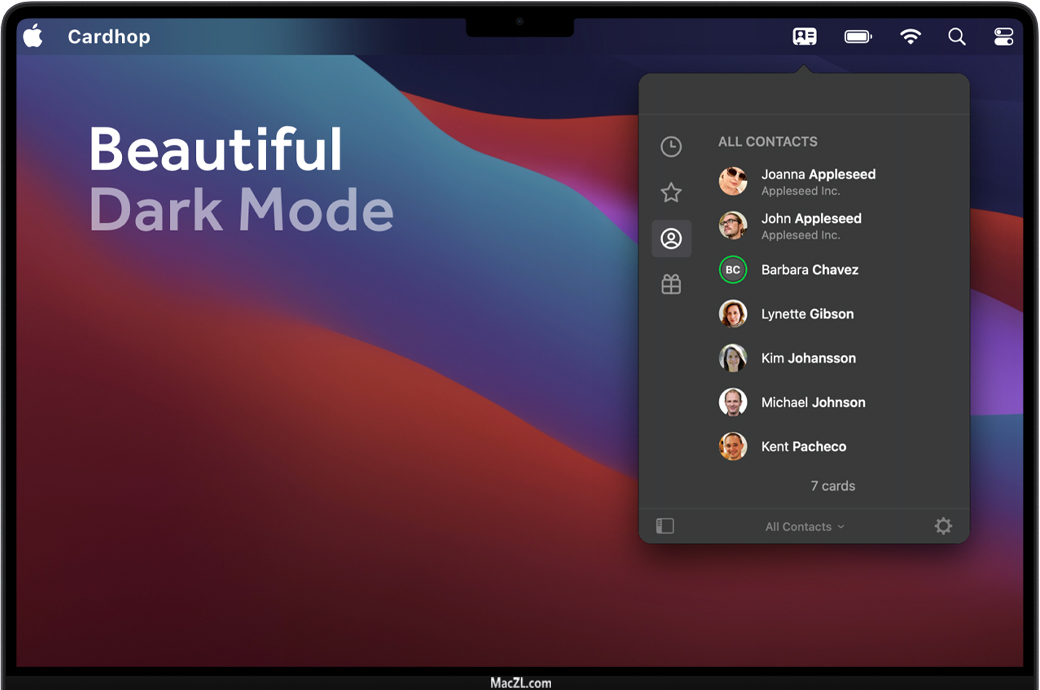The image size is (1040, 690).
Task: Open Spotlight search in menu bar
Action: click(x=957, y=37)
